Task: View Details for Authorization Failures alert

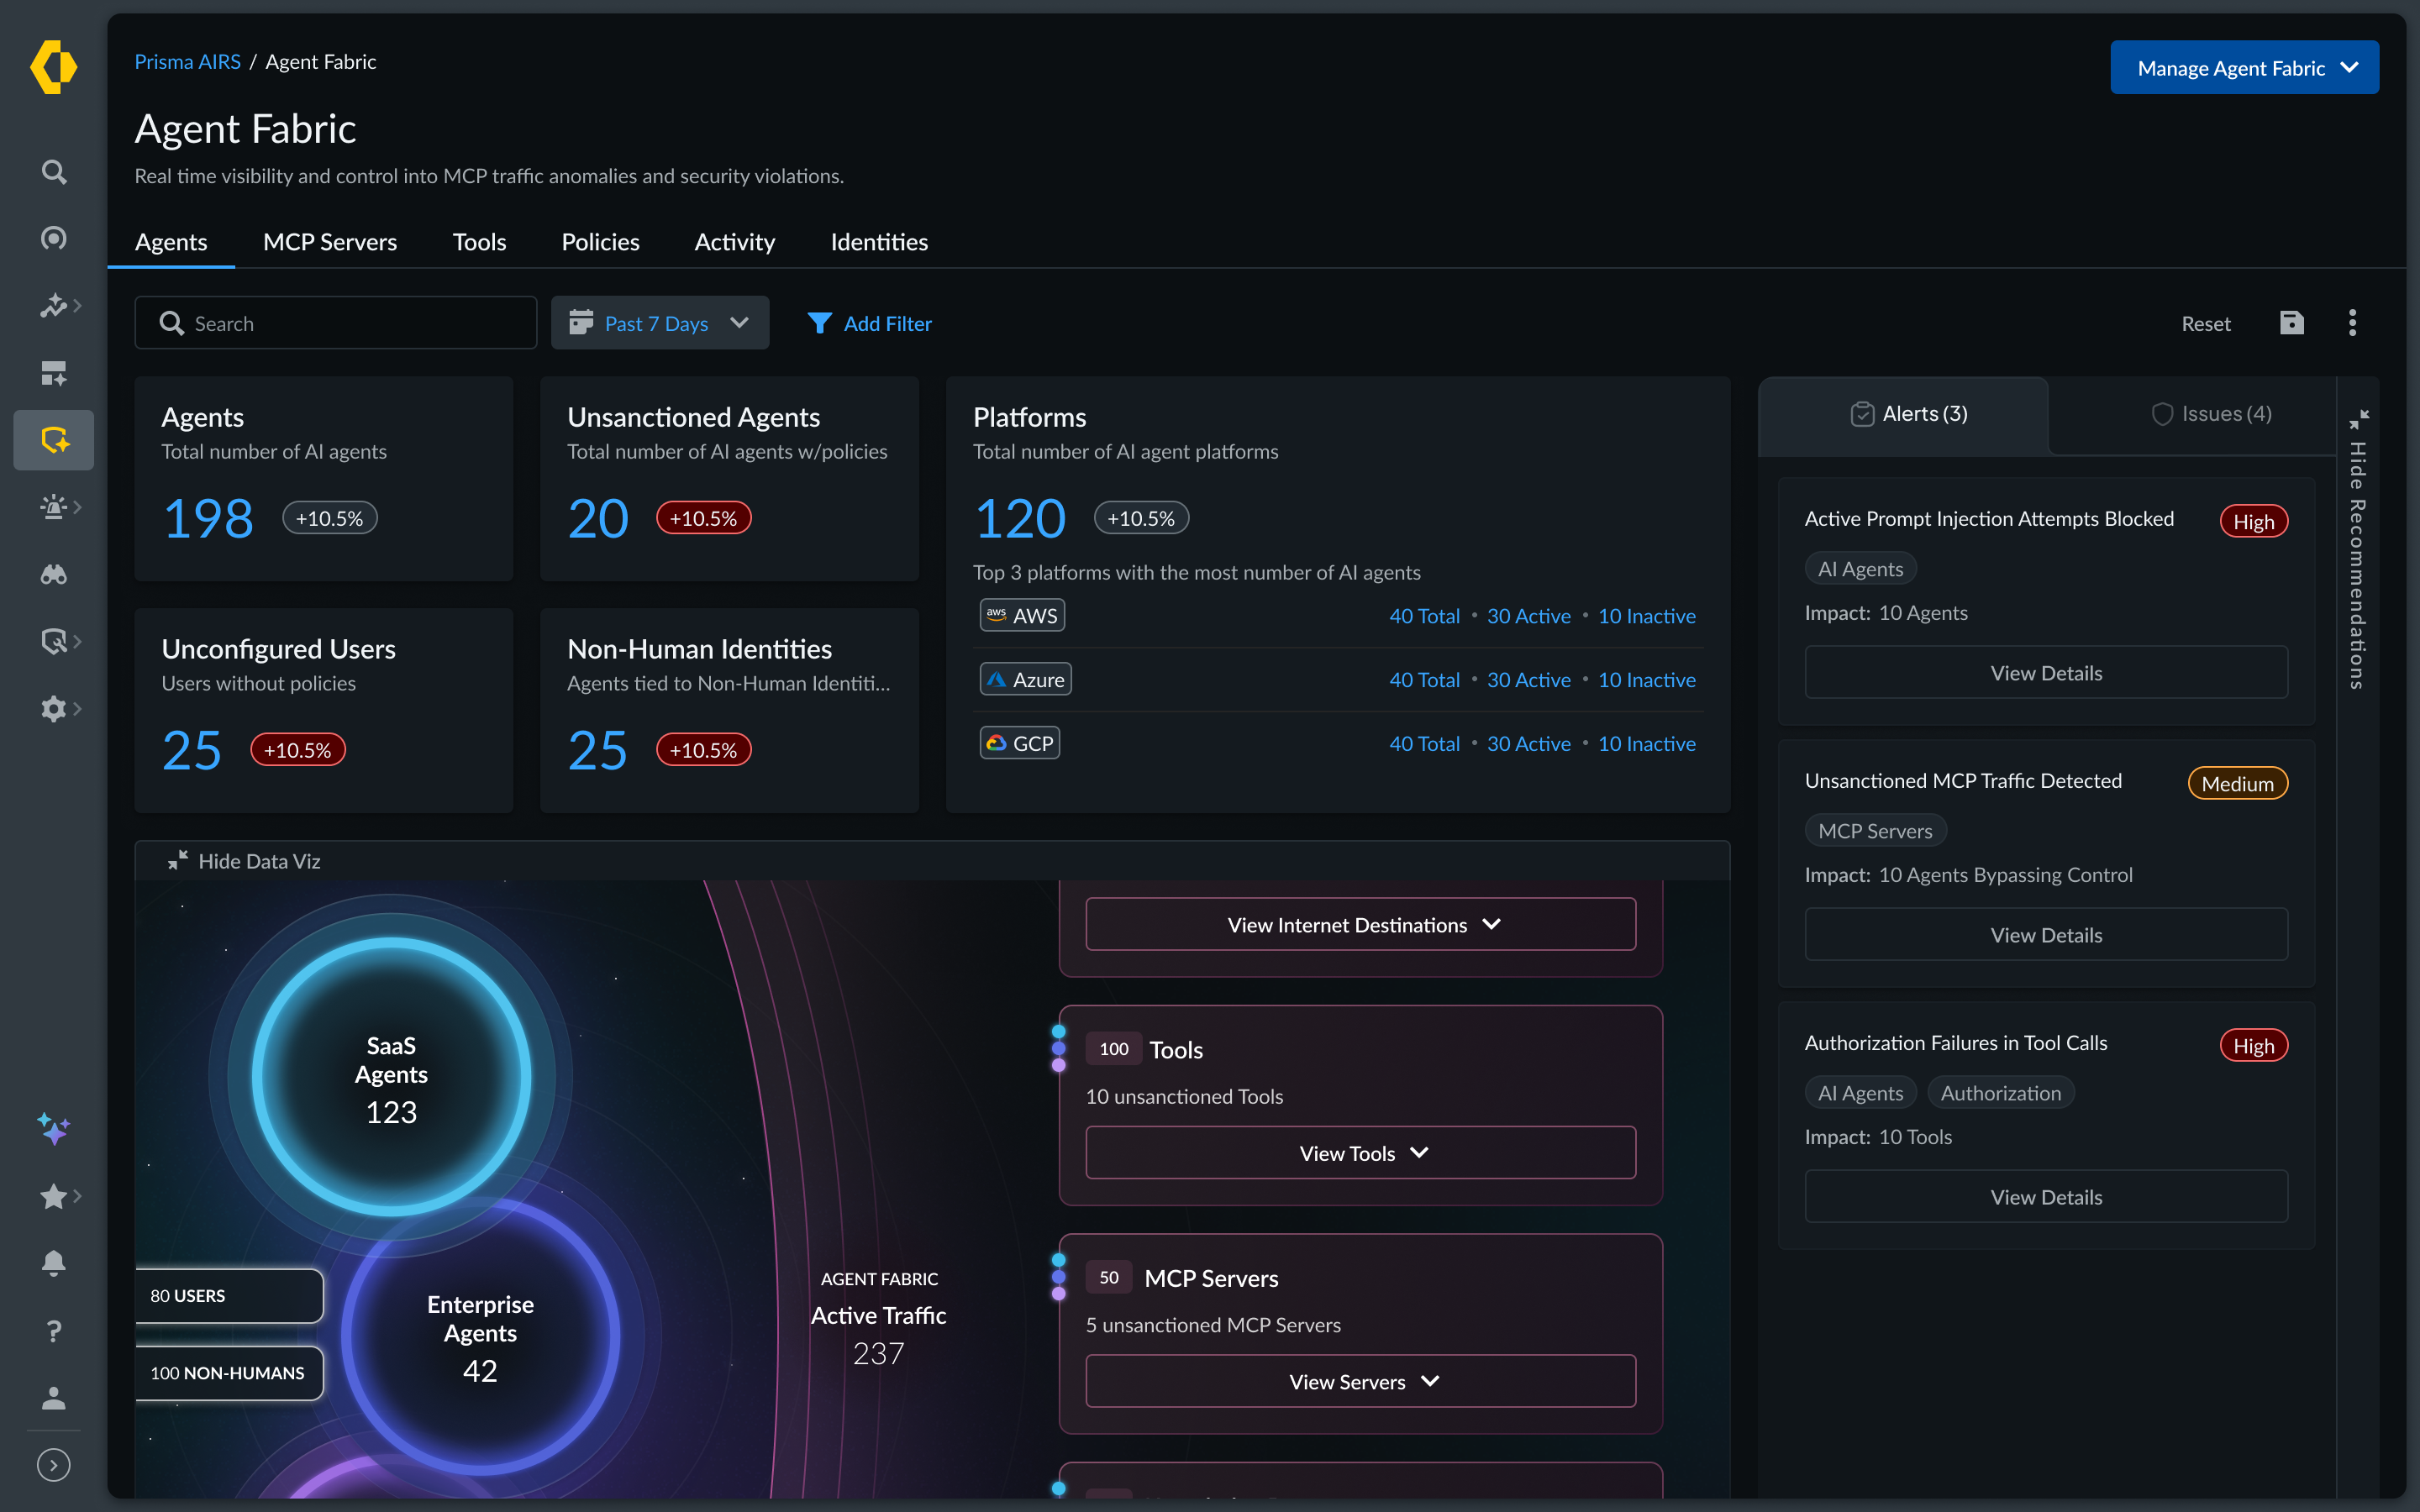Action: (x=2046, y=1196)
